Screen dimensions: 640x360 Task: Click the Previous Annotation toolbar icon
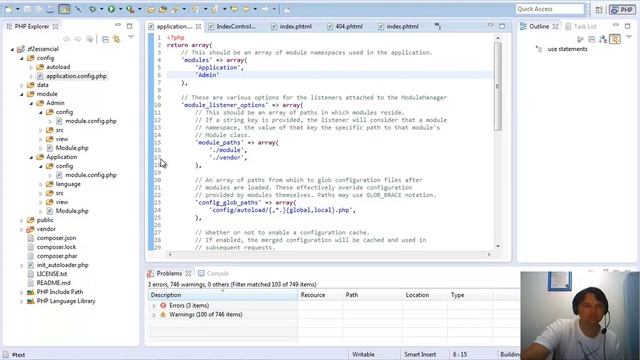pyautogui.click(x=215, y=9)
